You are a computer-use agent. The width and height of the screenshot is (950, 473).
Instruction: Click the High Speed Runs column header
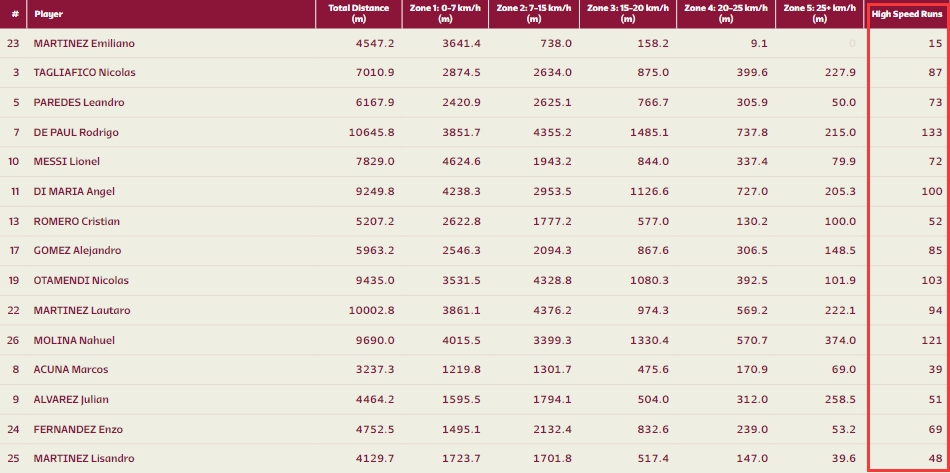pos(907,14)
